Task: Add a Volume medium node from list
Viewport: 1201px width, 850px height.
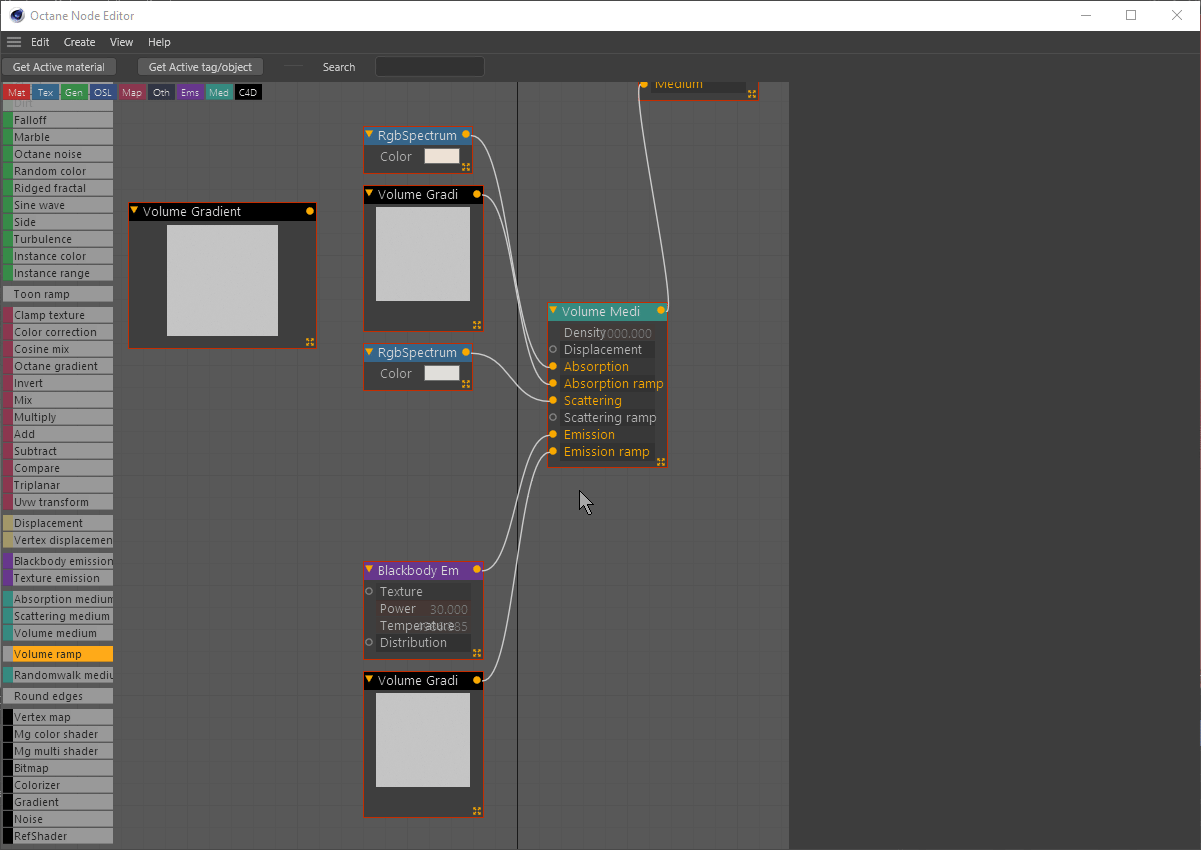Action: point(58,633)
